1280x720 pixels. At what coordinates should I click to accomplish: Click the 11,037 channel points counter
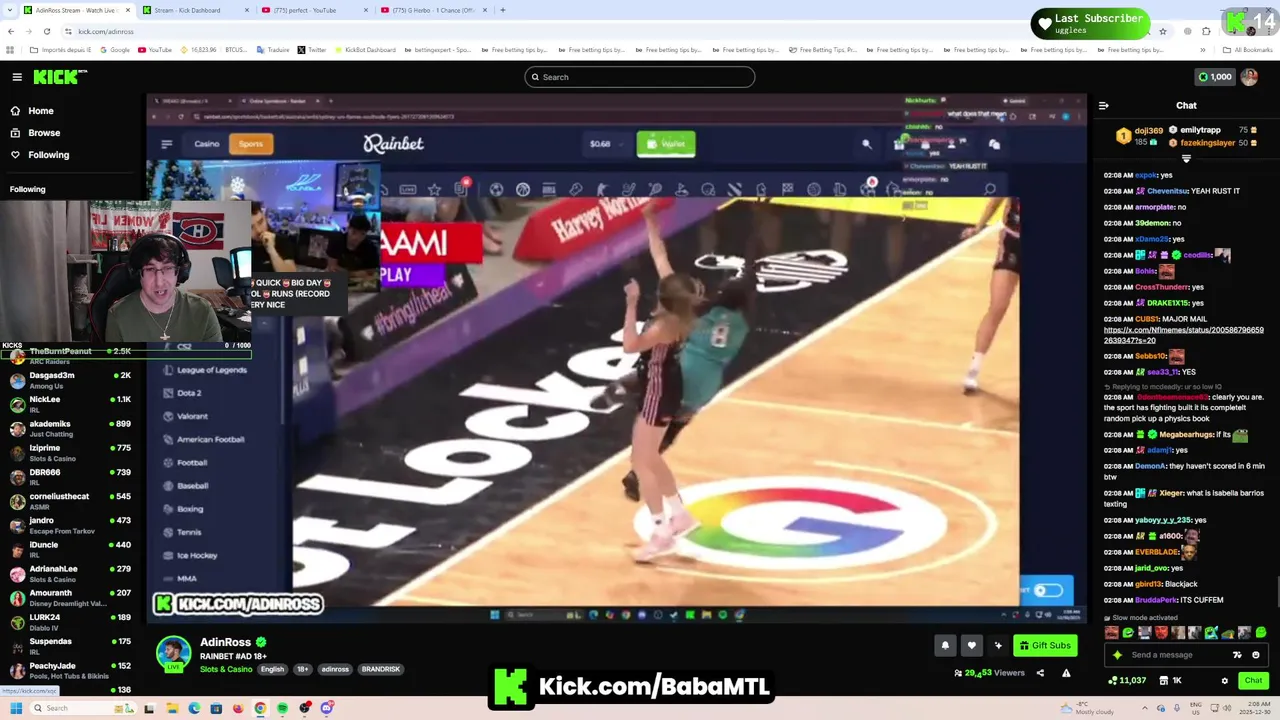[x=1127, y=681]
